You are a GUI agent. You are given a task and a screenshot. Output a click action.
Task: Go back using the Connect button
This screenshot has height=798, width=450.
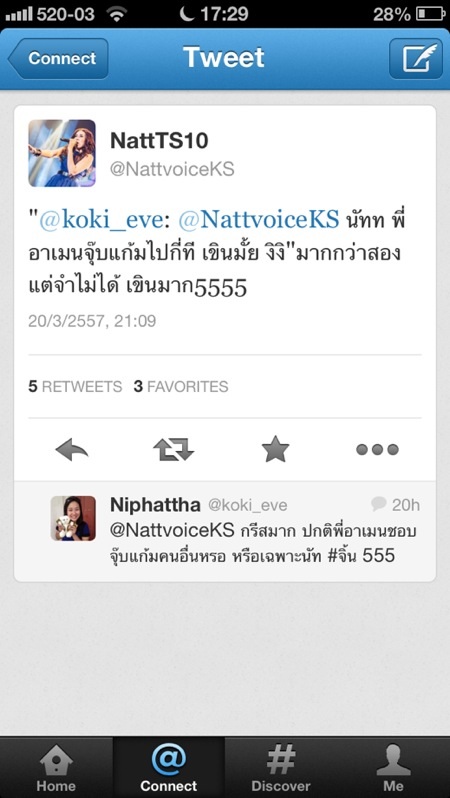58,59
